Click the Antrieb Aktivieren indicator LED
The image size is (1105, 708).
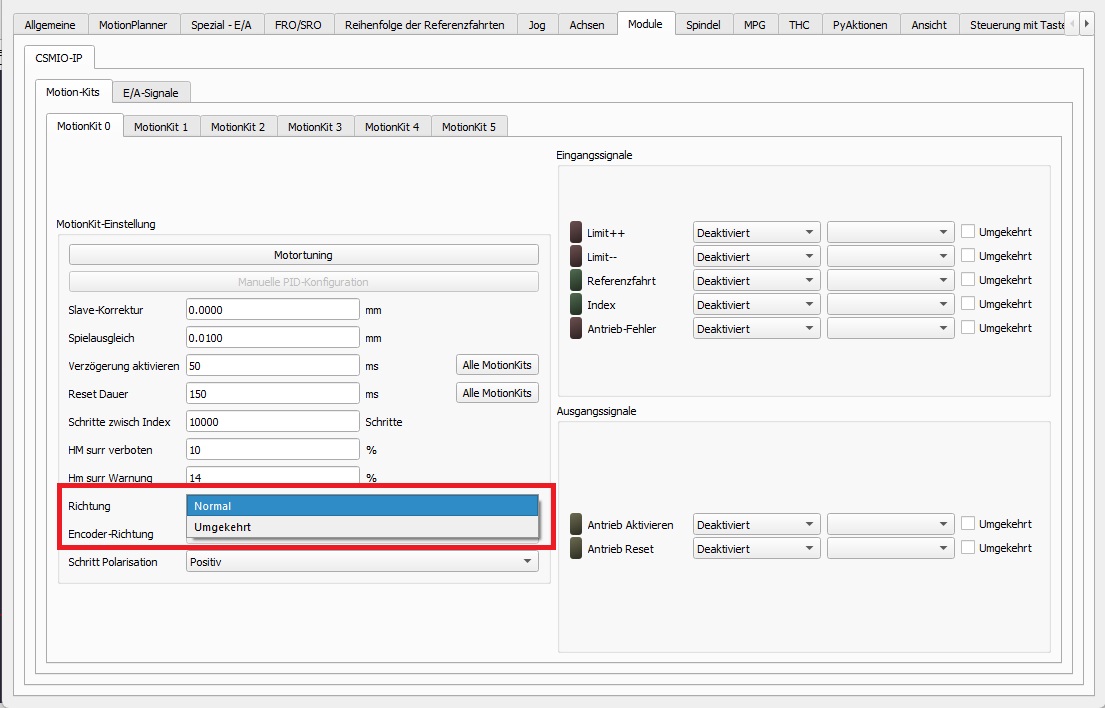click(x=576, y=524)
